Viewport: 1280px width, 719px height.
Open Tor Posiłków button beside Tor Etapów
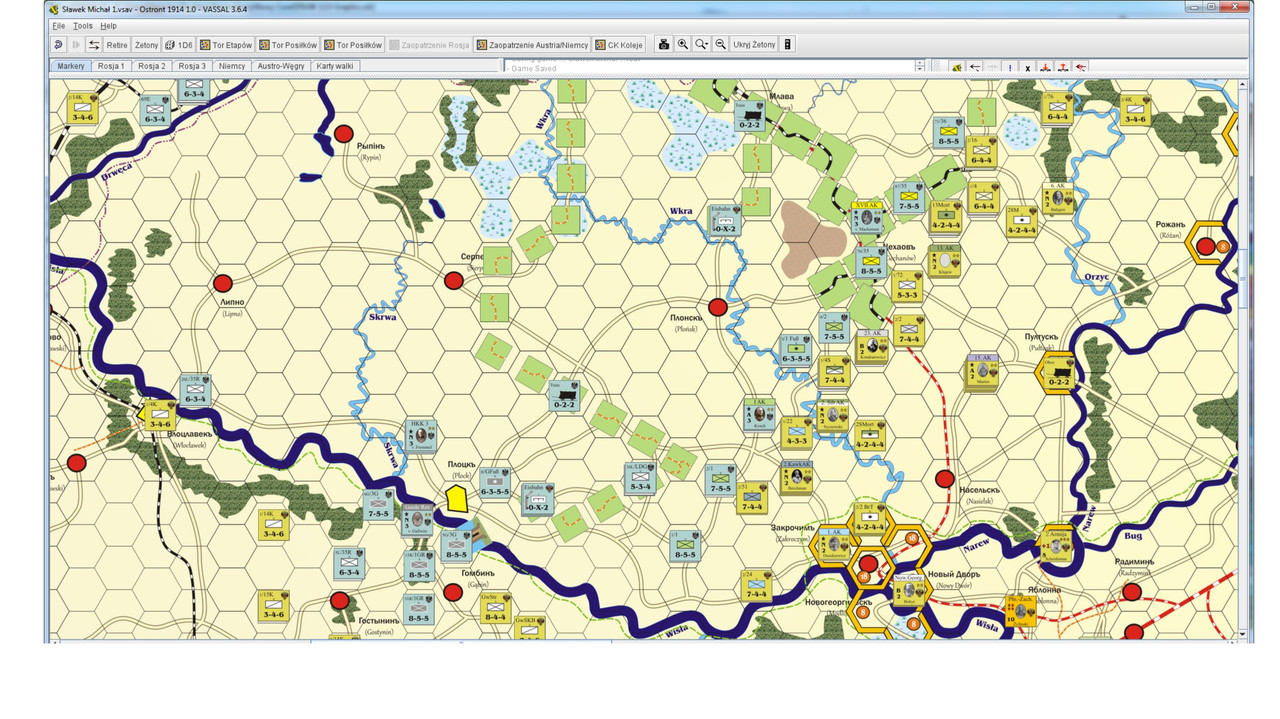[x=288, y=45]
